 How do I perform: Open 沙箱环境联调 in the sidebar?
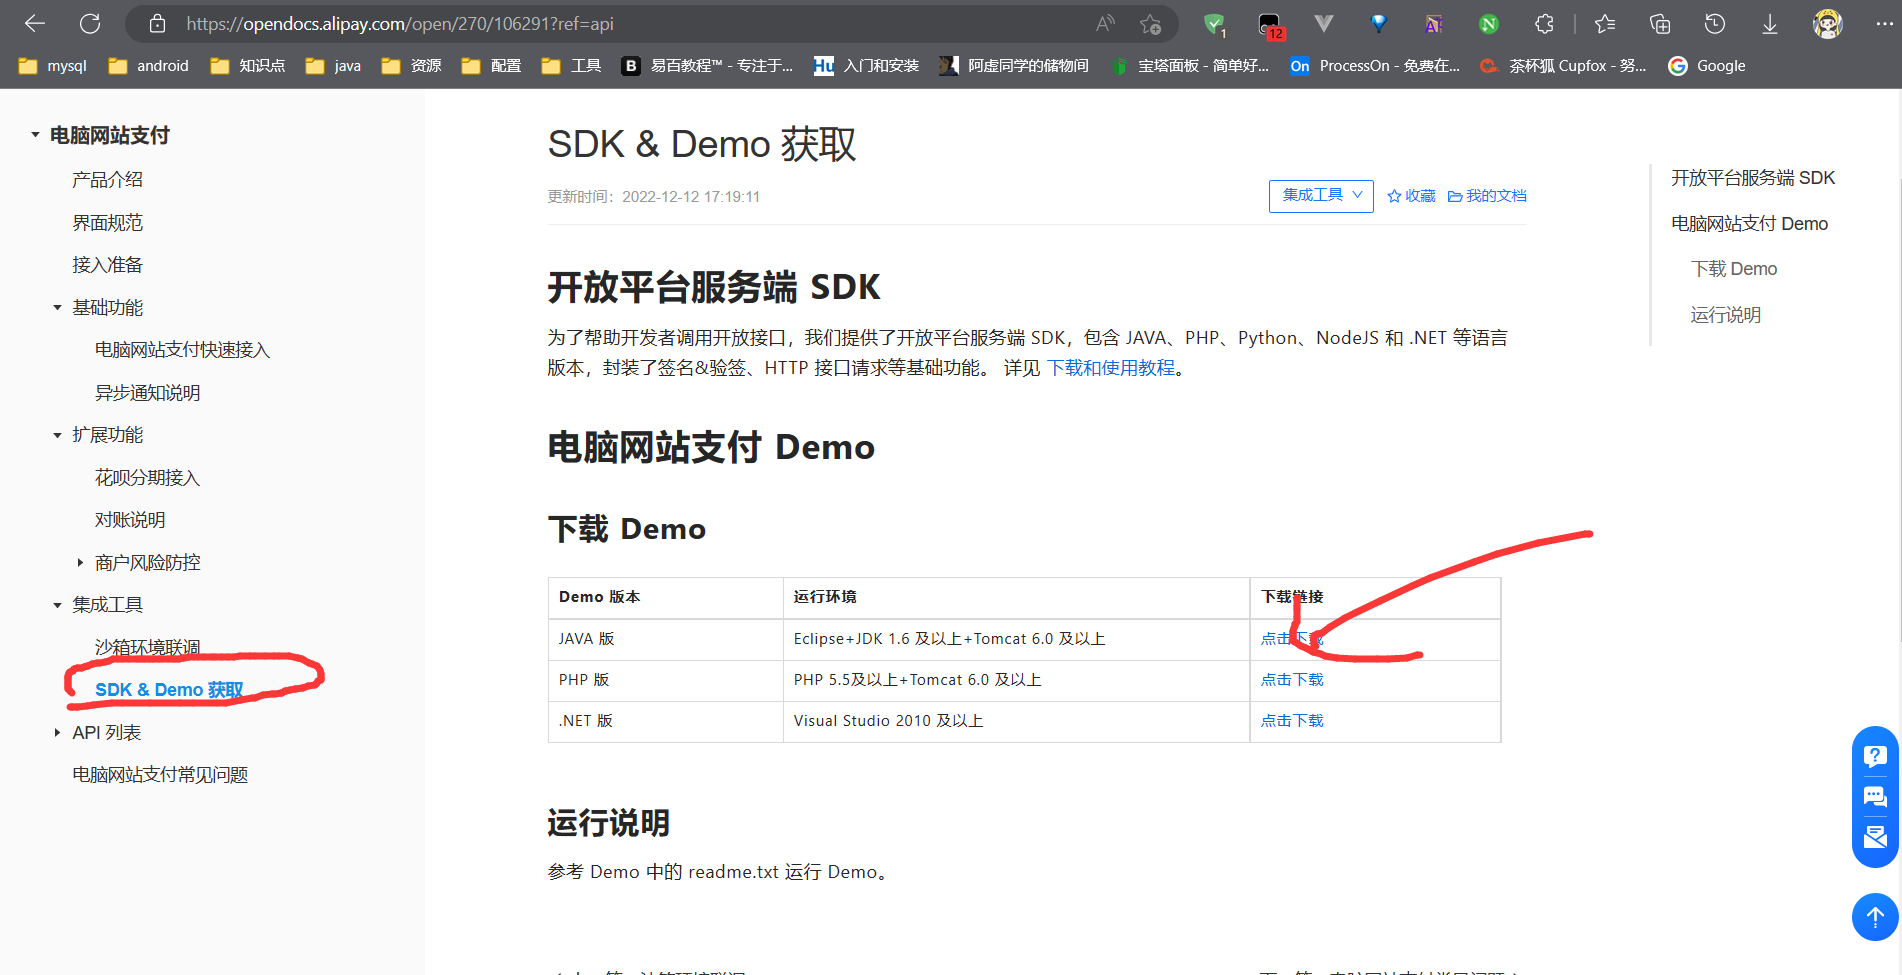point(147,647)
